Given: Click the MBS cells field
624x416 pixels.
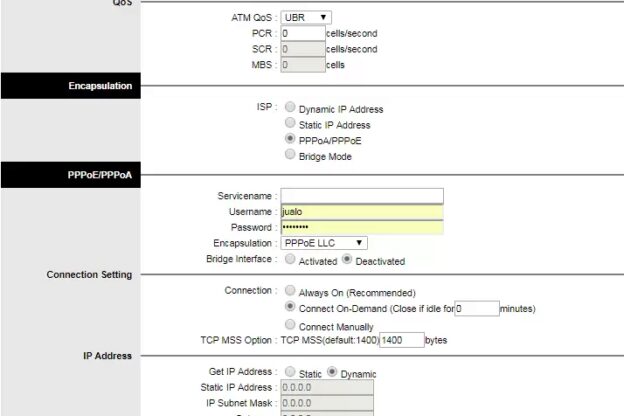Looking at the screenshot, I should coord(303,65).
